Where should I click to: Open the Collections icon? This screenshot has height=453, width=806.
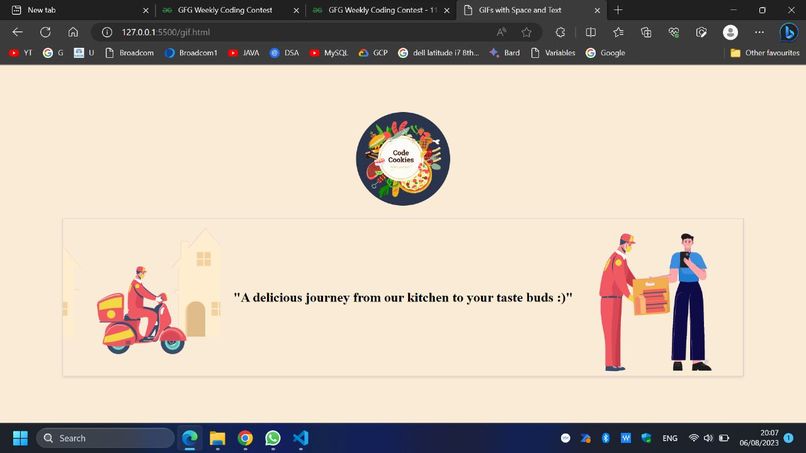click(646, 32)
